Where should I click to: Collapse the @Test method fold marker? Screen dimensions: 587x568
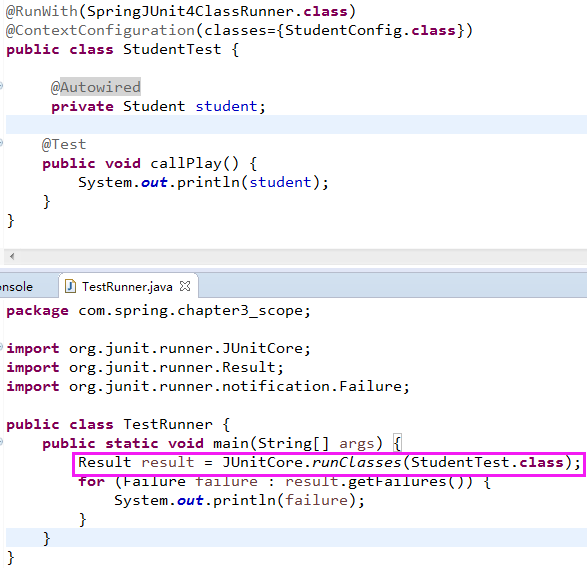click(1, 142)
